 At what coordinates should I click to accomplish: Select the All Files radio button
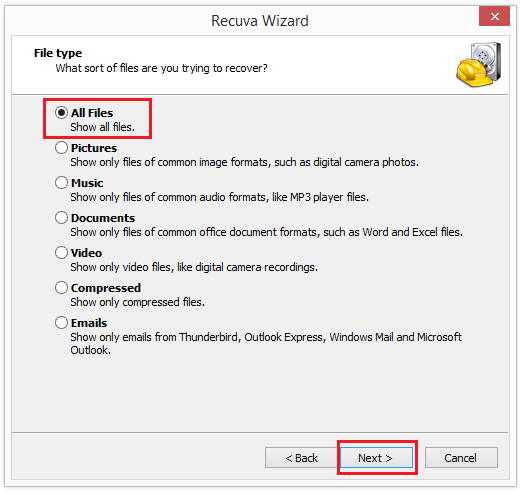click(x=61, y=113)
